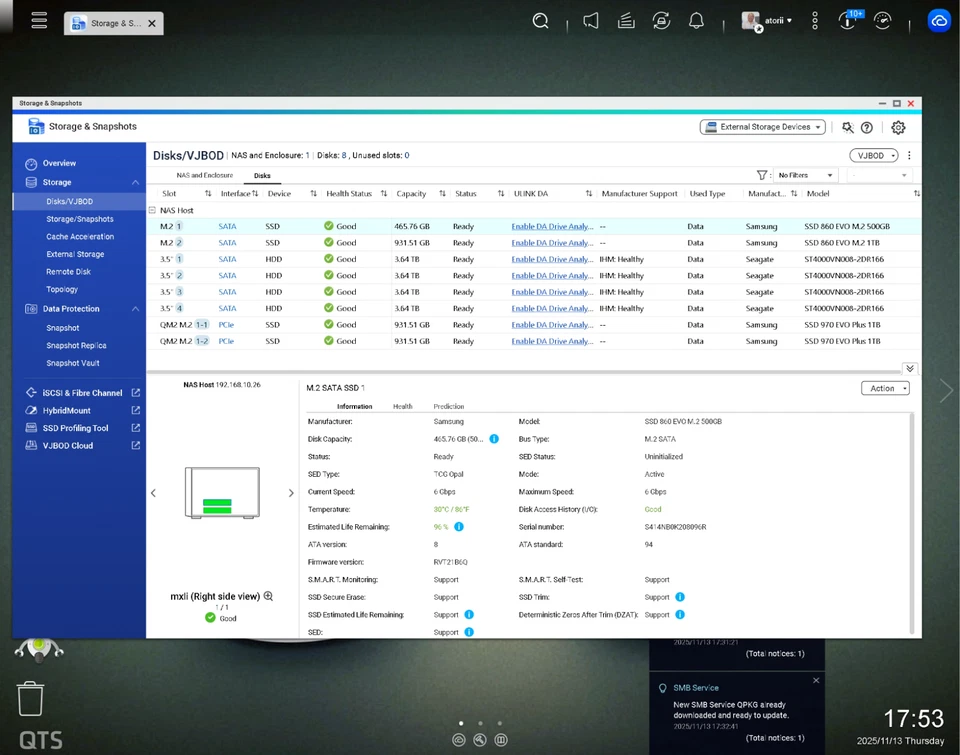This screenshot has height=755, width=960.
Task: Open the Storage & Snapshots settings gear
Action: [x=897, y=128]
